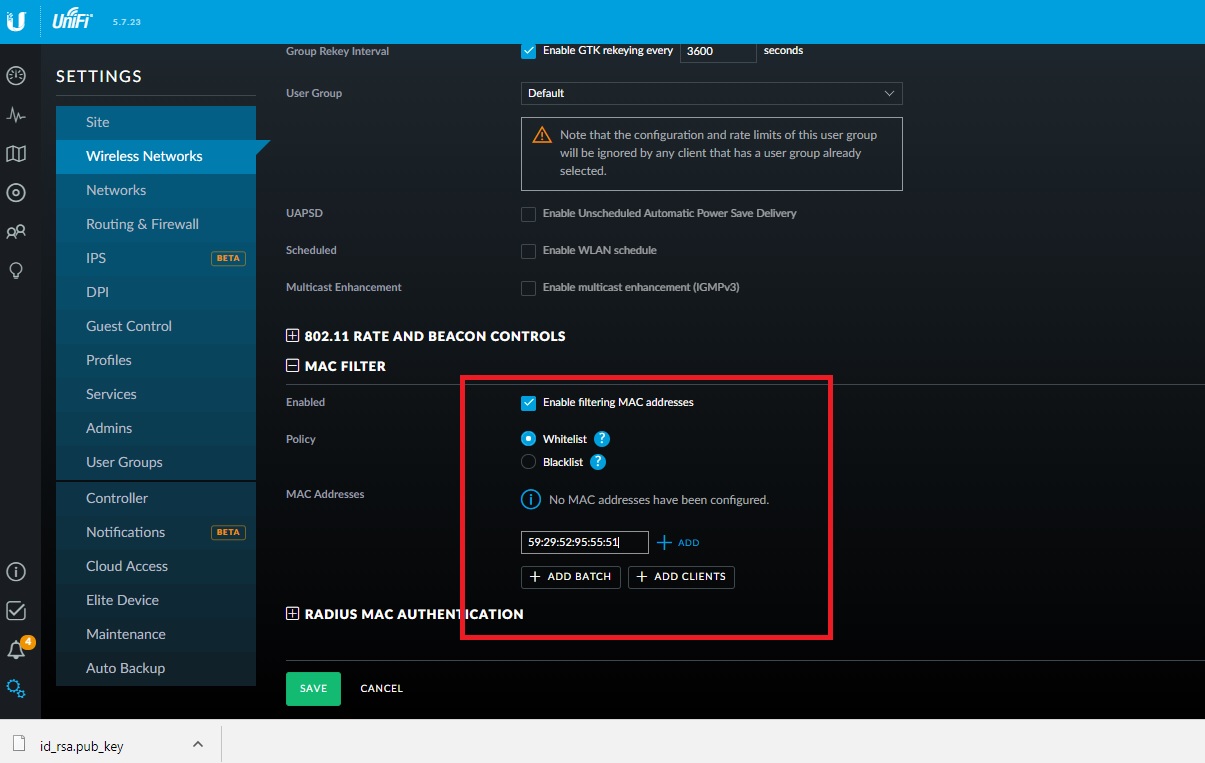The height and width of the screenshot is (763, 1205).
Task: Open the Devices circle icon
Action: tap(16, 193)
